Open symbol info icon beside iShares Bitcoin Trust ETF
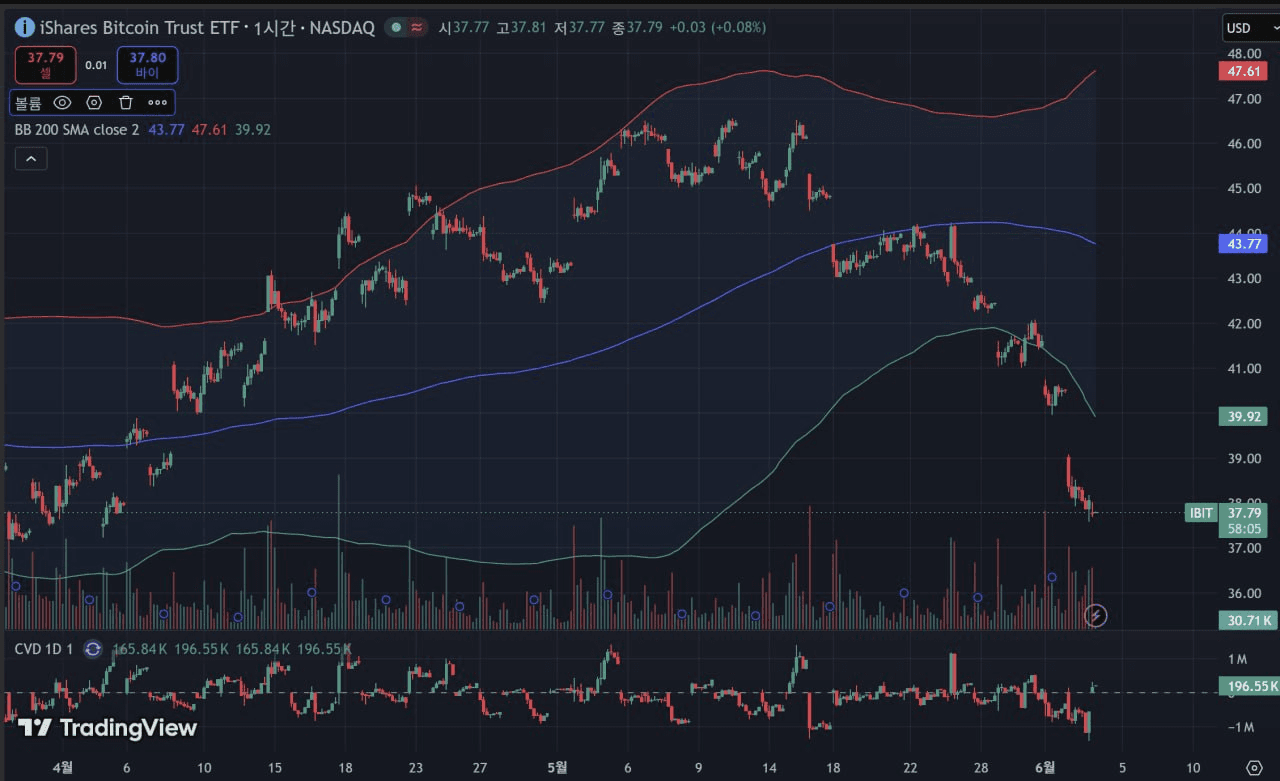The width and height of the screenshot is (1280, 781). click(x=24, y=27)
